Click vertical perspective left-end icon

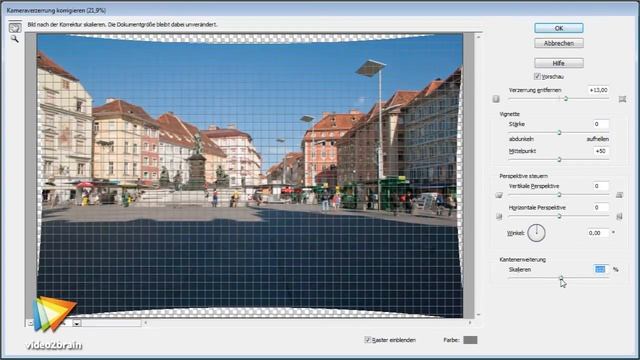(x=499, y=195)
